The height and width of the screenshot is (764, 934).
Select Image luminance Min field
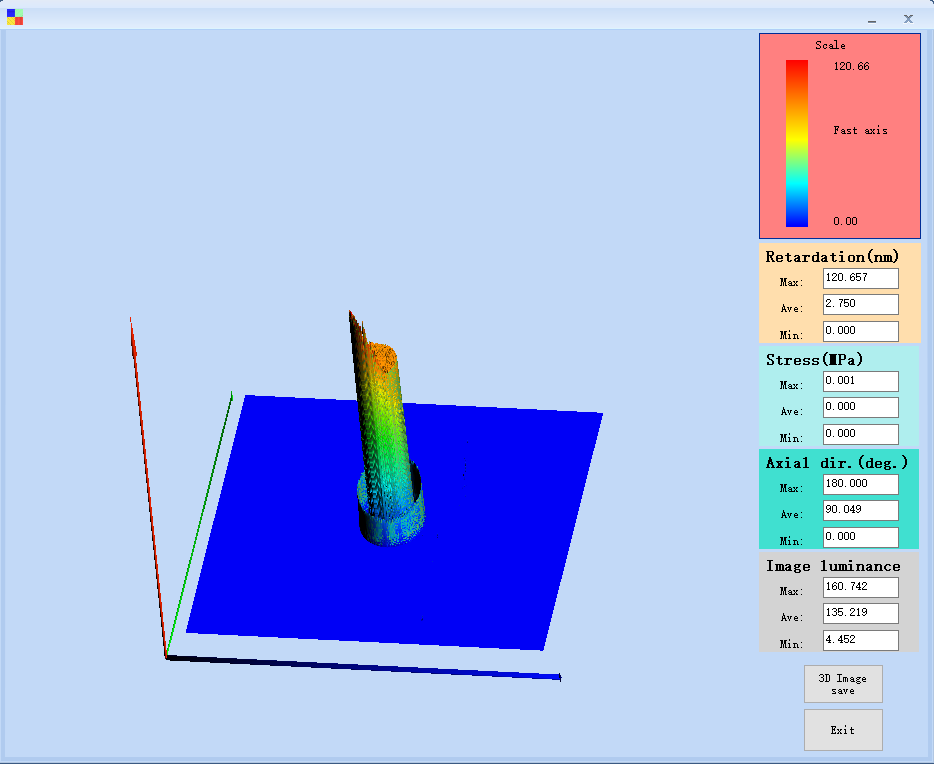[x=860, y=640]
